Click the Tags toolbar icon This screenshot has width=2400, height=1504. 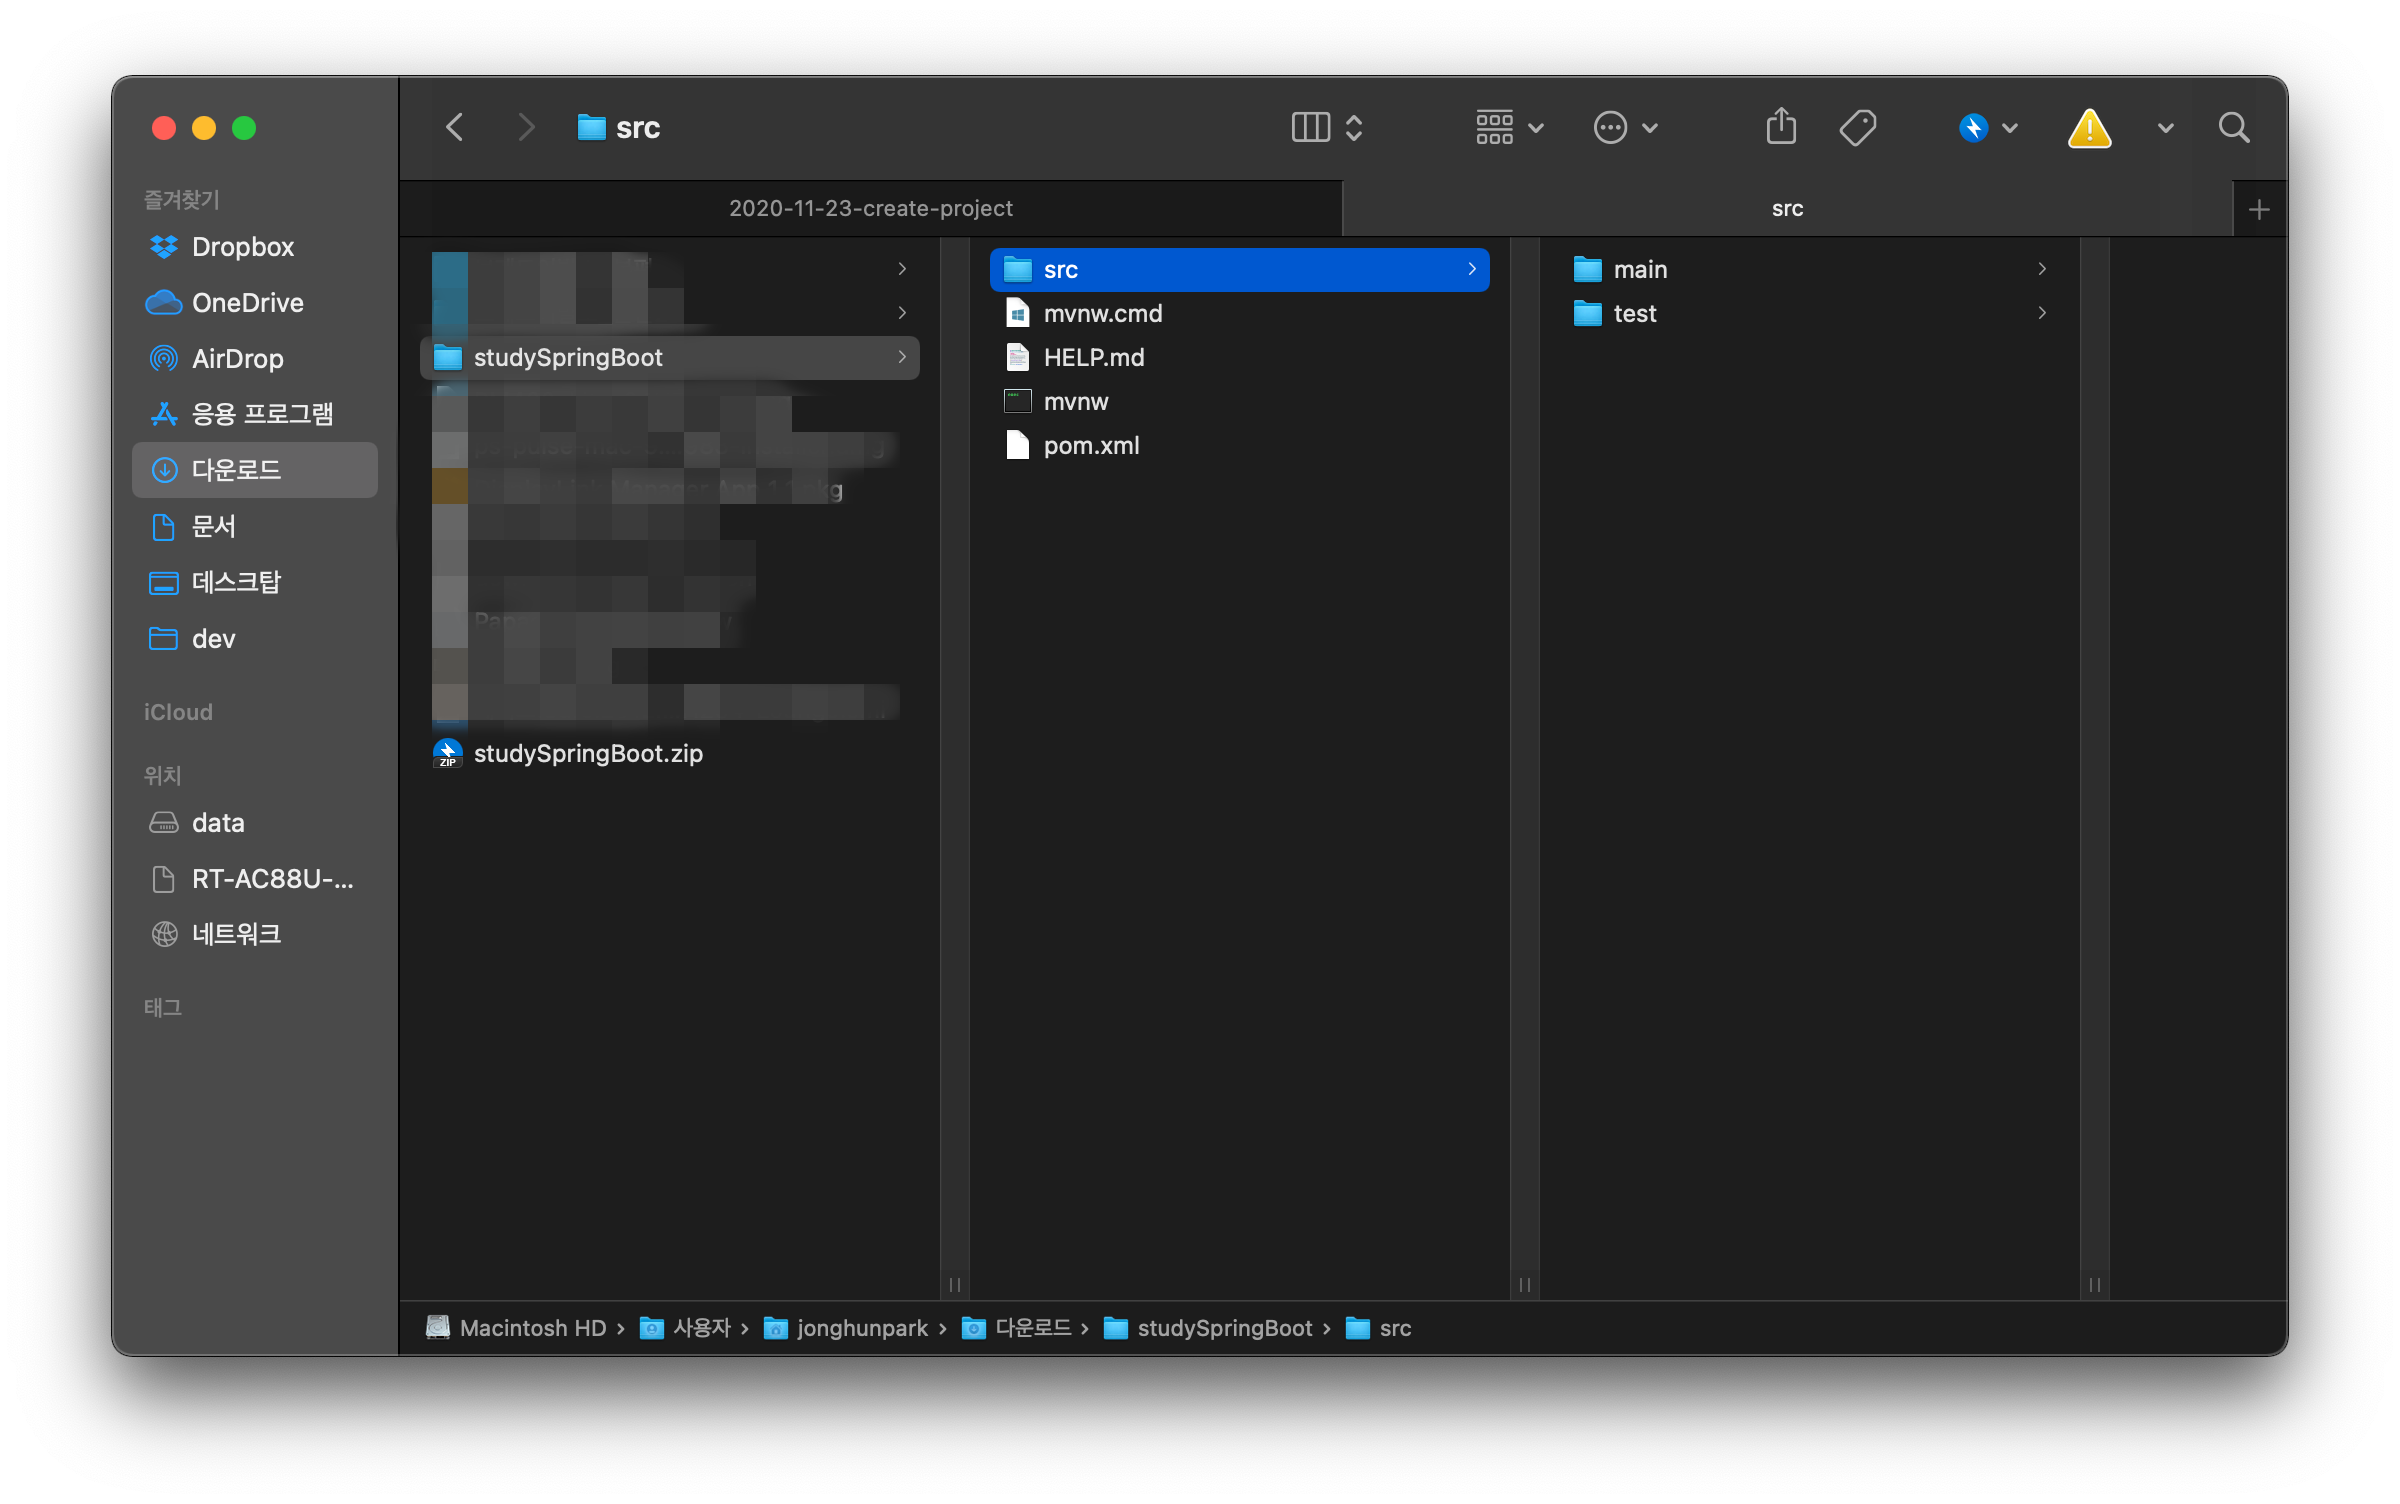click(1857, 127)
